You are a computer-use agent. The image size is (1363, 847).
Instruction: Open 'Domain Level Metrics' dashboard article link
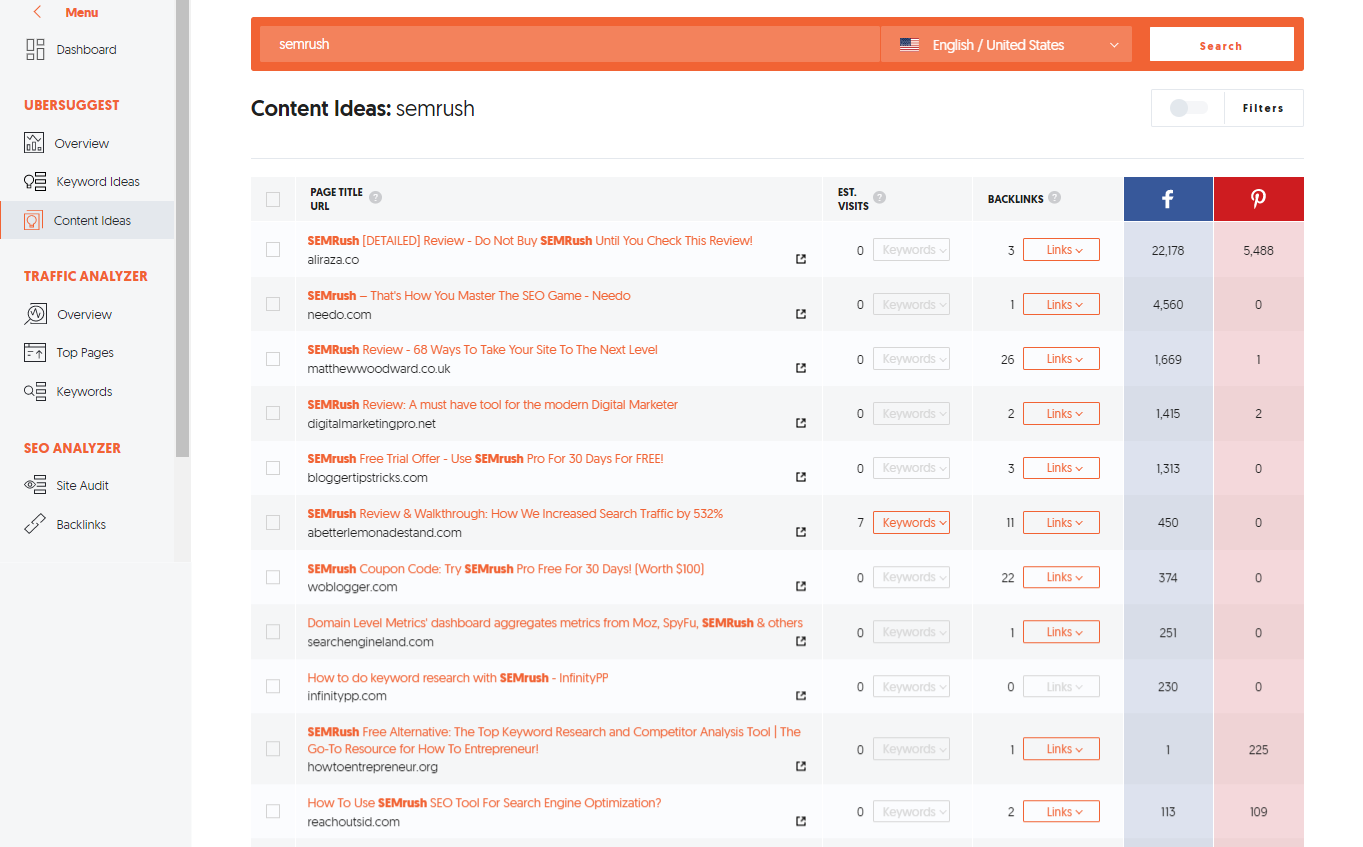point(555,623)
